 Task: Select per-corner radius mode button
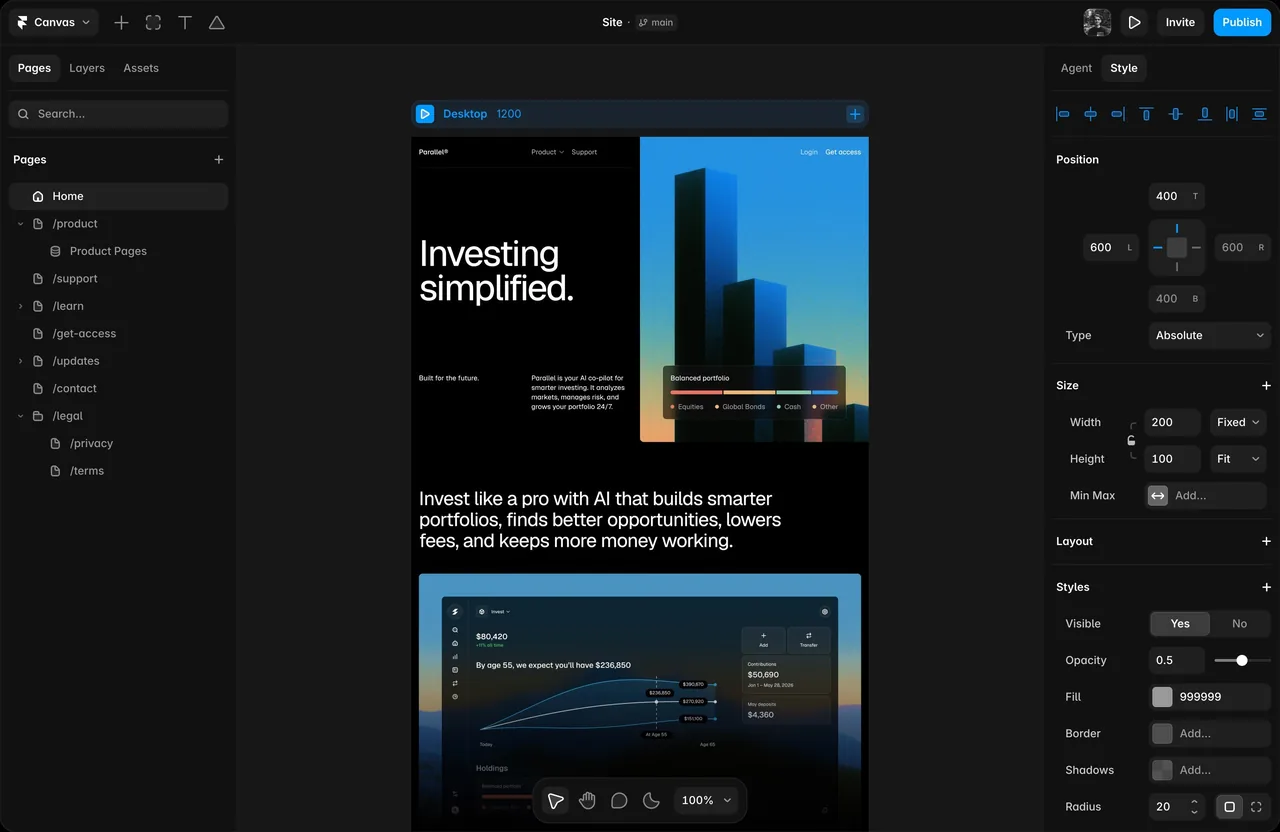1257,807
